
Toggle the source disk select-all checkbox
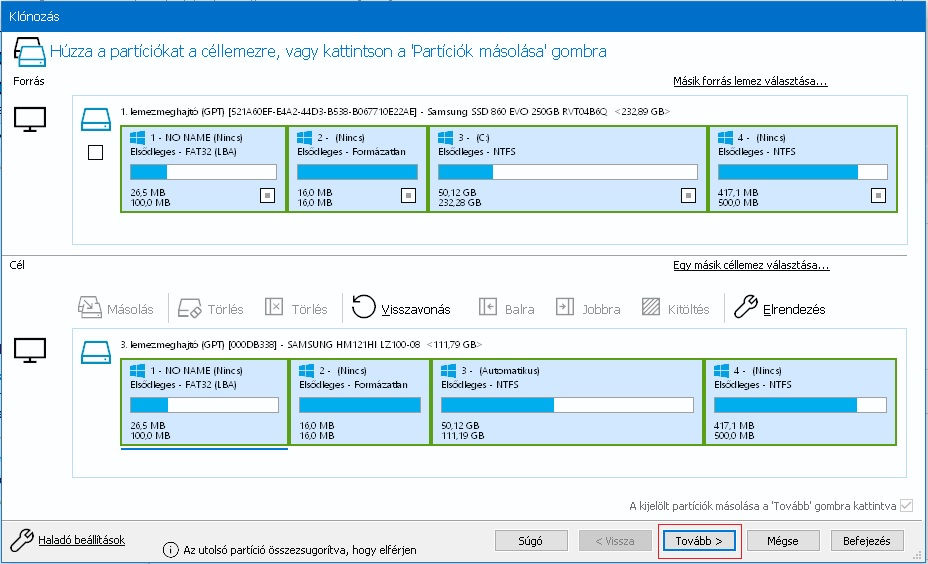point(95,153)
